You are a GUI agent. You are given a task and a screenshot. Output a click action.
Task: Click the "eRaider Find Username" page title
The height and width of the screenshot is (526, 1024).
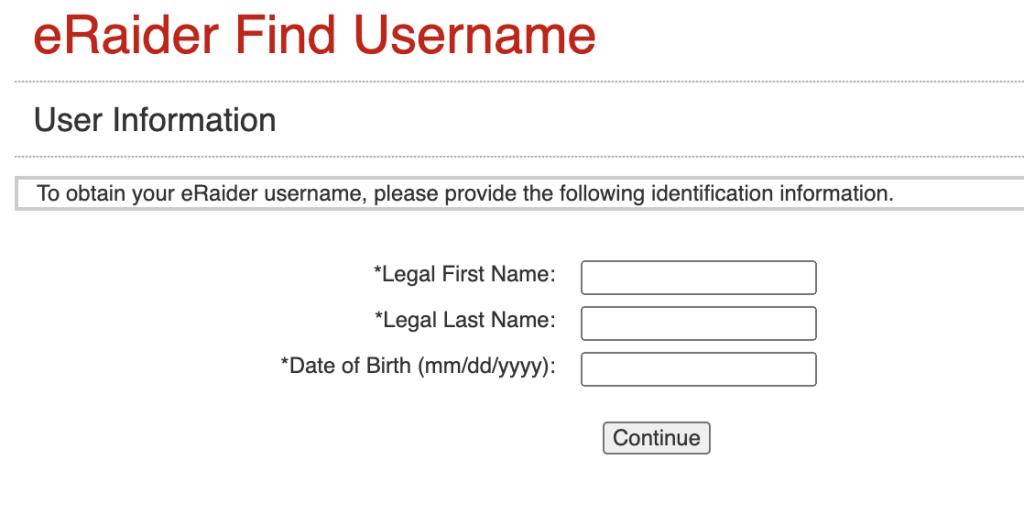pos(314,36)
